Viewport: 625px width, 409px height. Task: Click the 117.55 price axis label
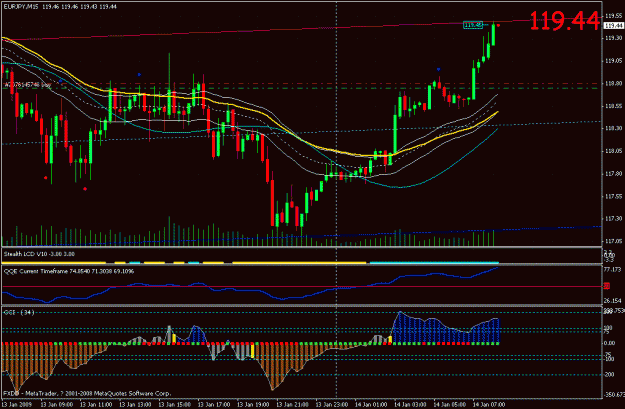pyautogui.click(x=614, y=196)
